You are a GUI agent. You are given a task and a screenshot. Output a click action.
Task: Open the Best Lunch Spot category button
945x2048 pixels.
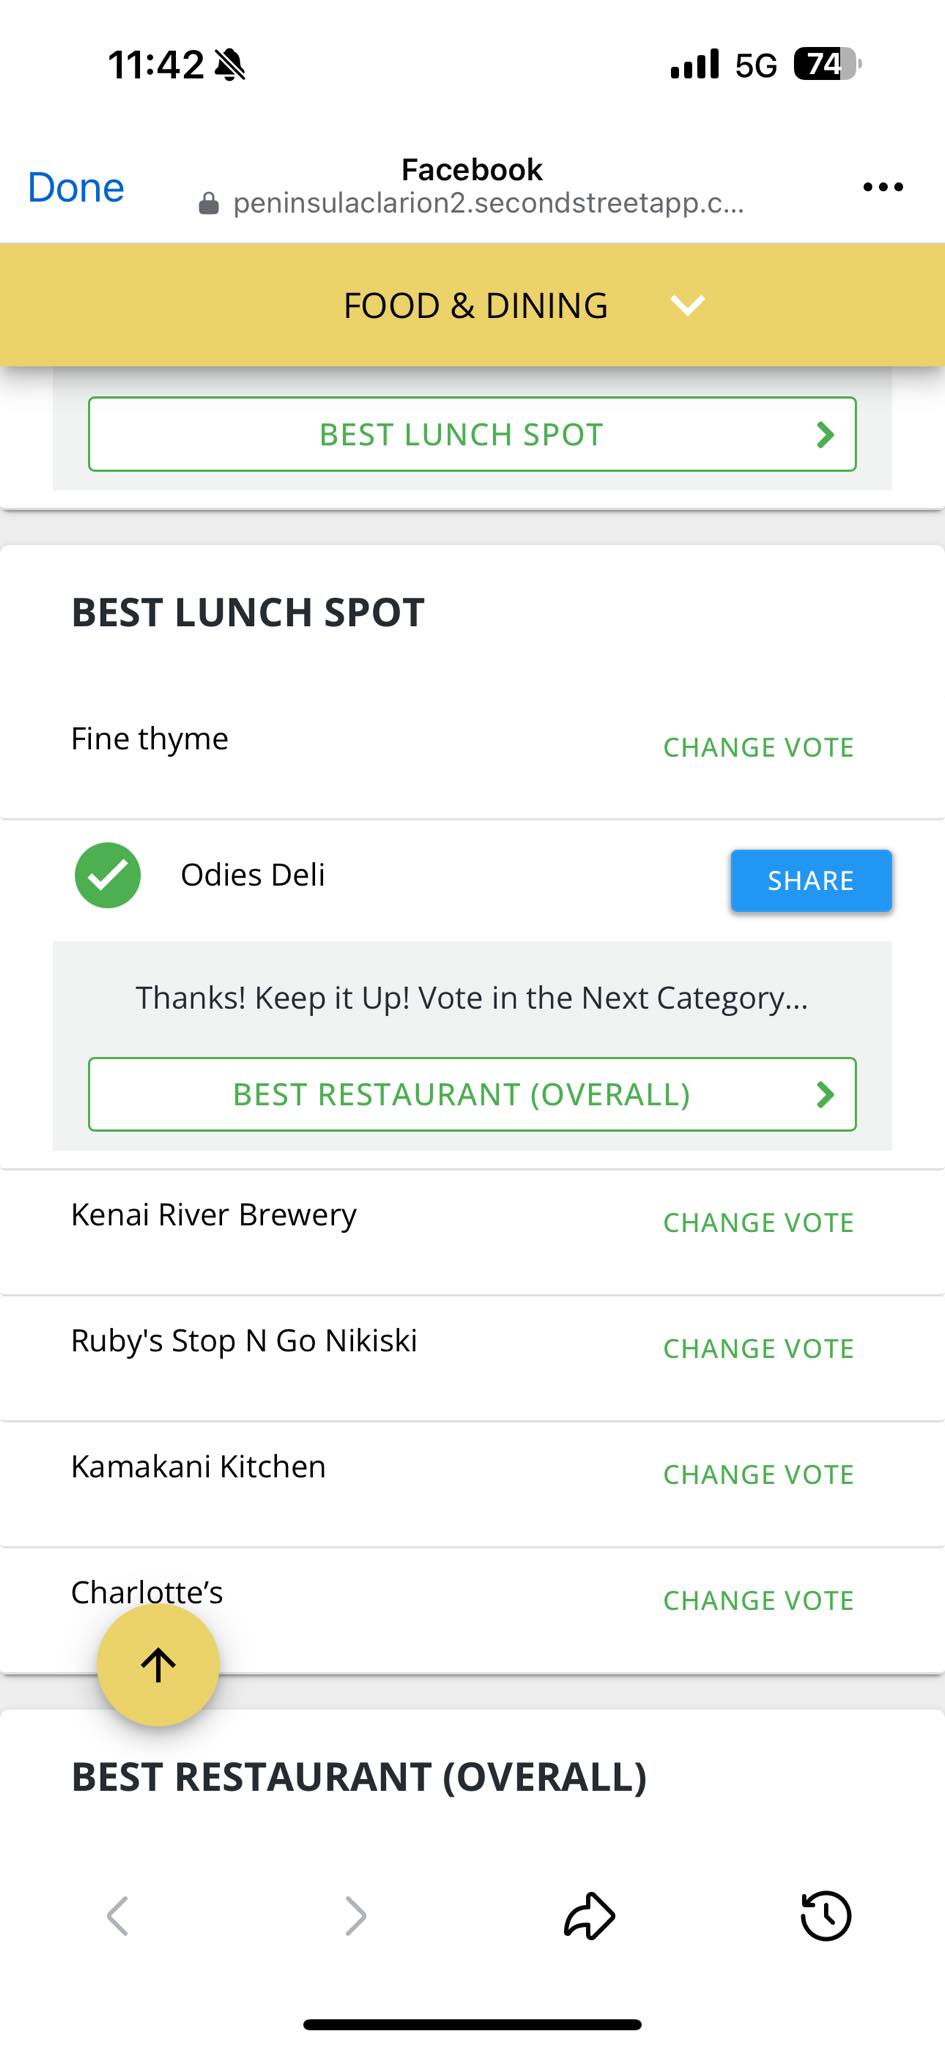(472, 434)
